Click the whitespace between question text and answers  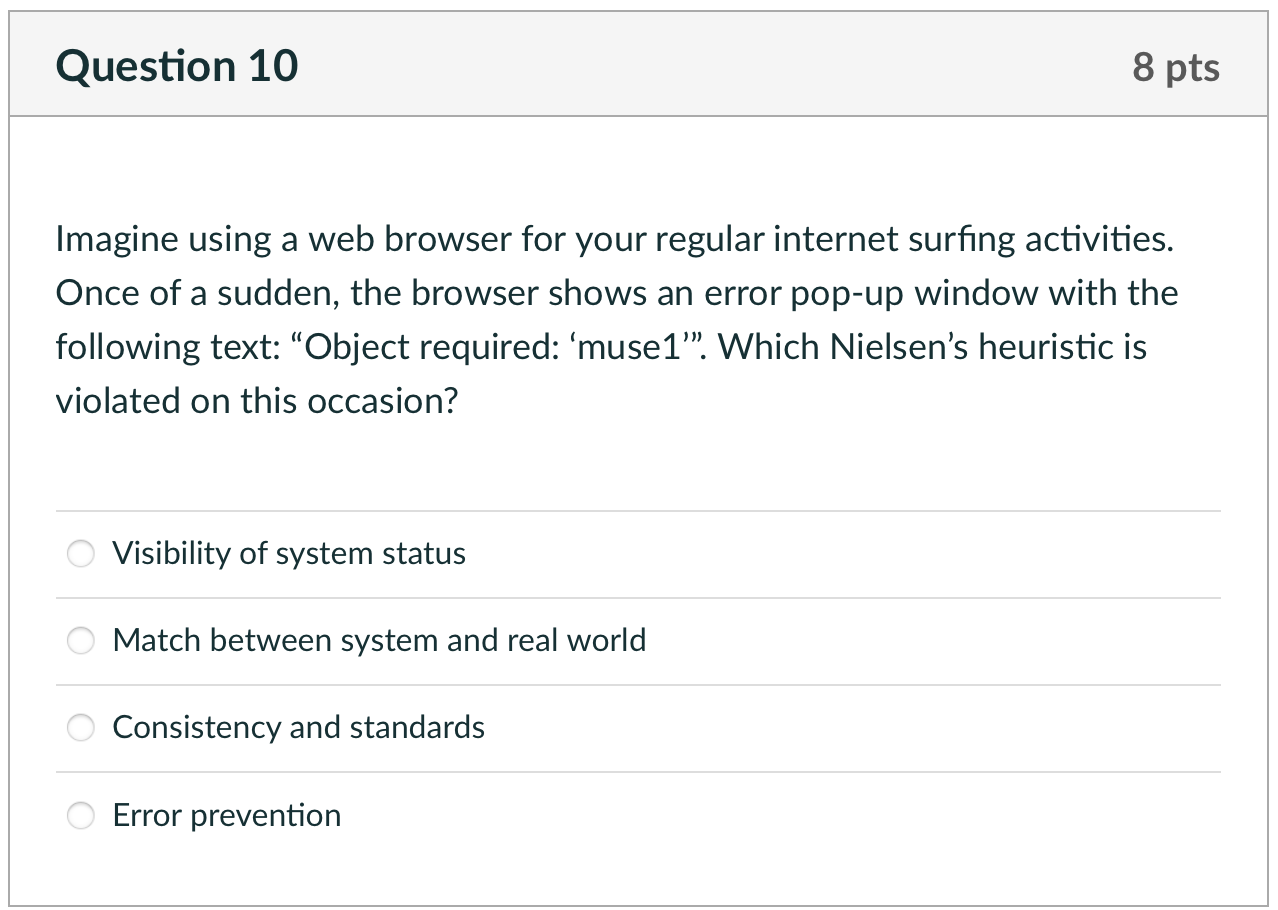(638, 460)
